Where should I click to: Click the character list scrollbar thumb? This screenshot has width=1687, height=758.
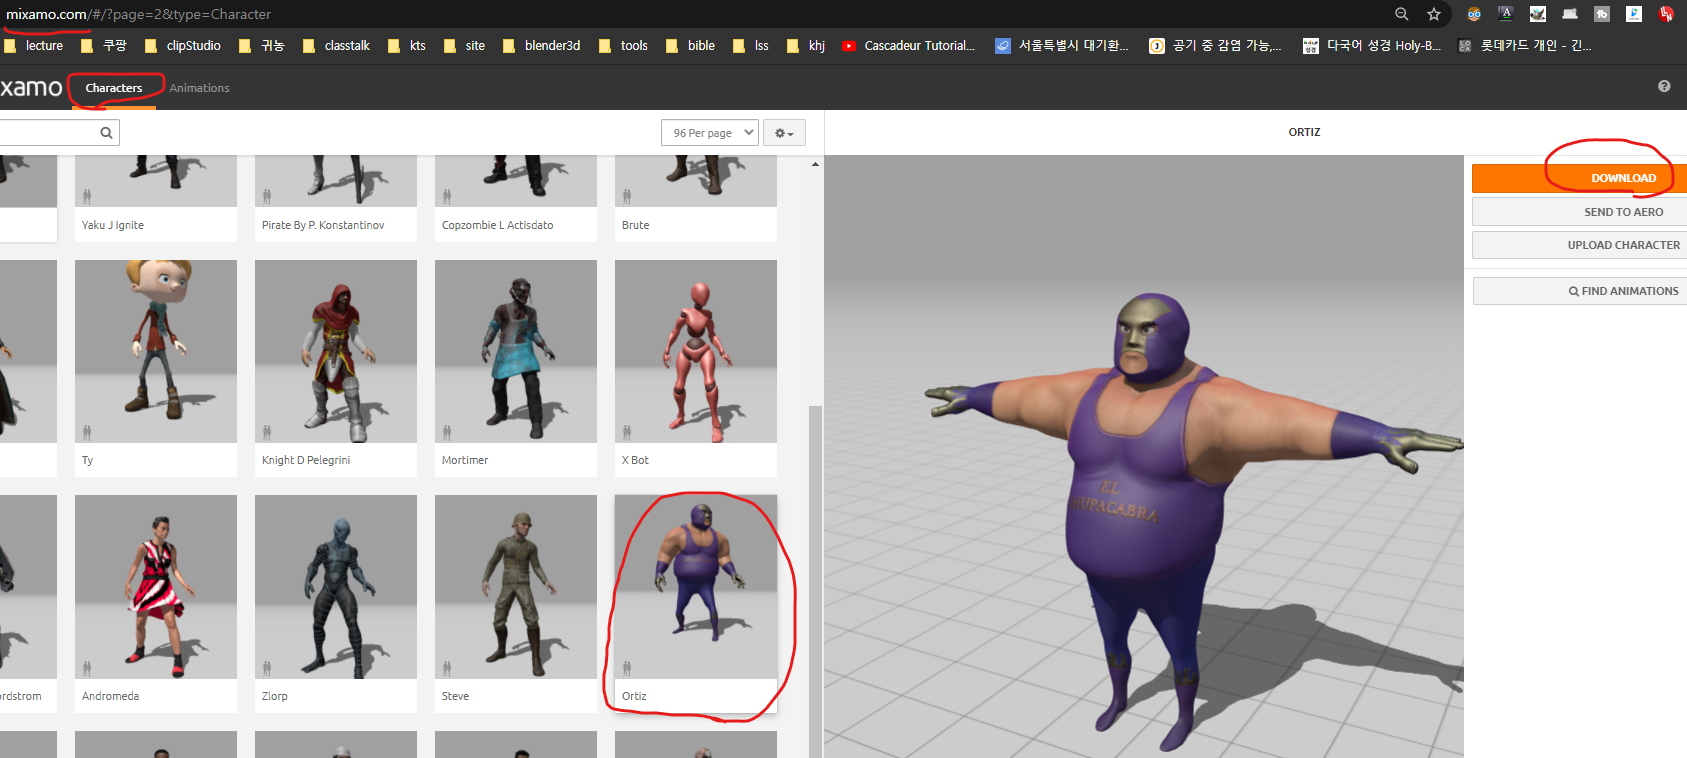tap(816, 580)
